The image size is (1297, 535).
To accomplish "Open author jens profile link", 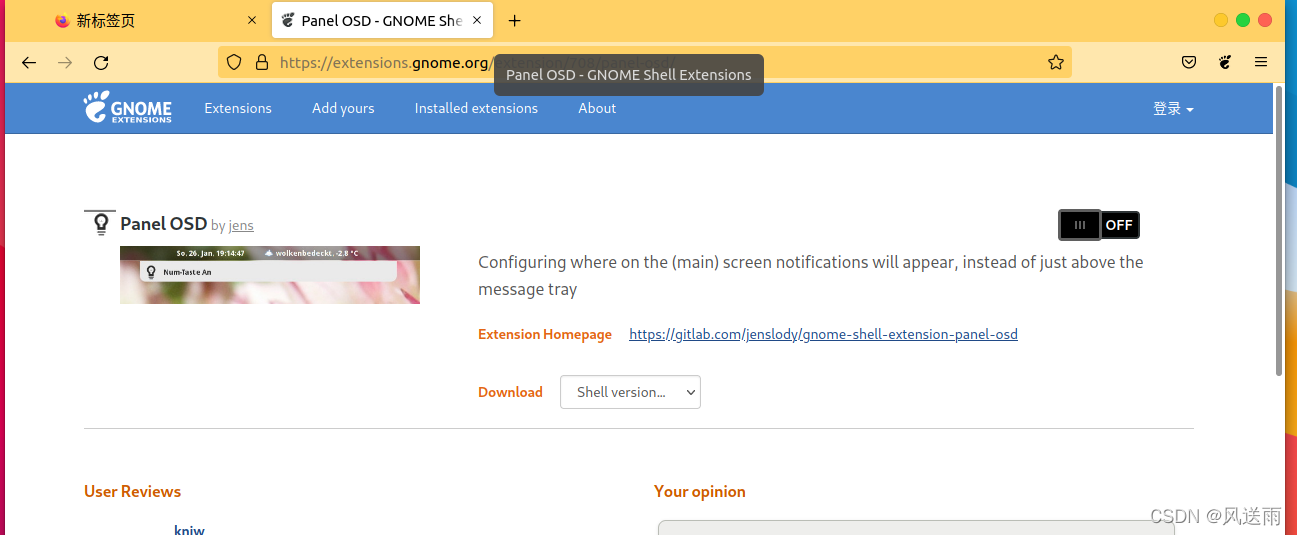I will coord(241,225).
